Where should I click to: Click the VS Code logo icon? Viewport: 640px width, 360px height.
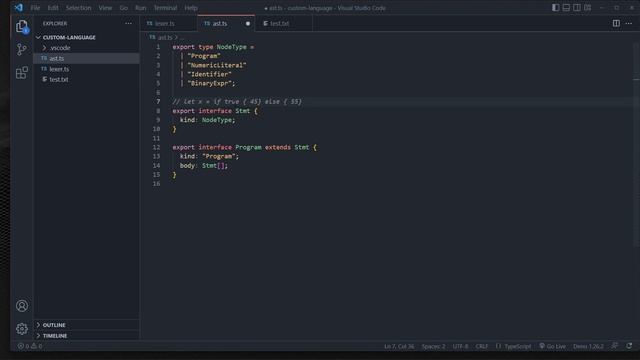(19, 7)
